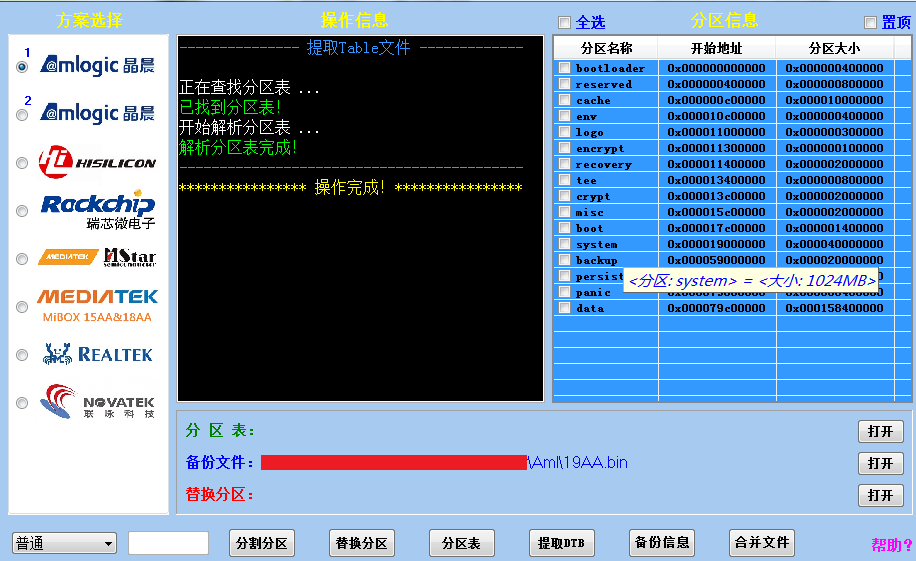Click the 提取DTB button
The height and width of the screenshot is (561, 916).
(561, 543)
